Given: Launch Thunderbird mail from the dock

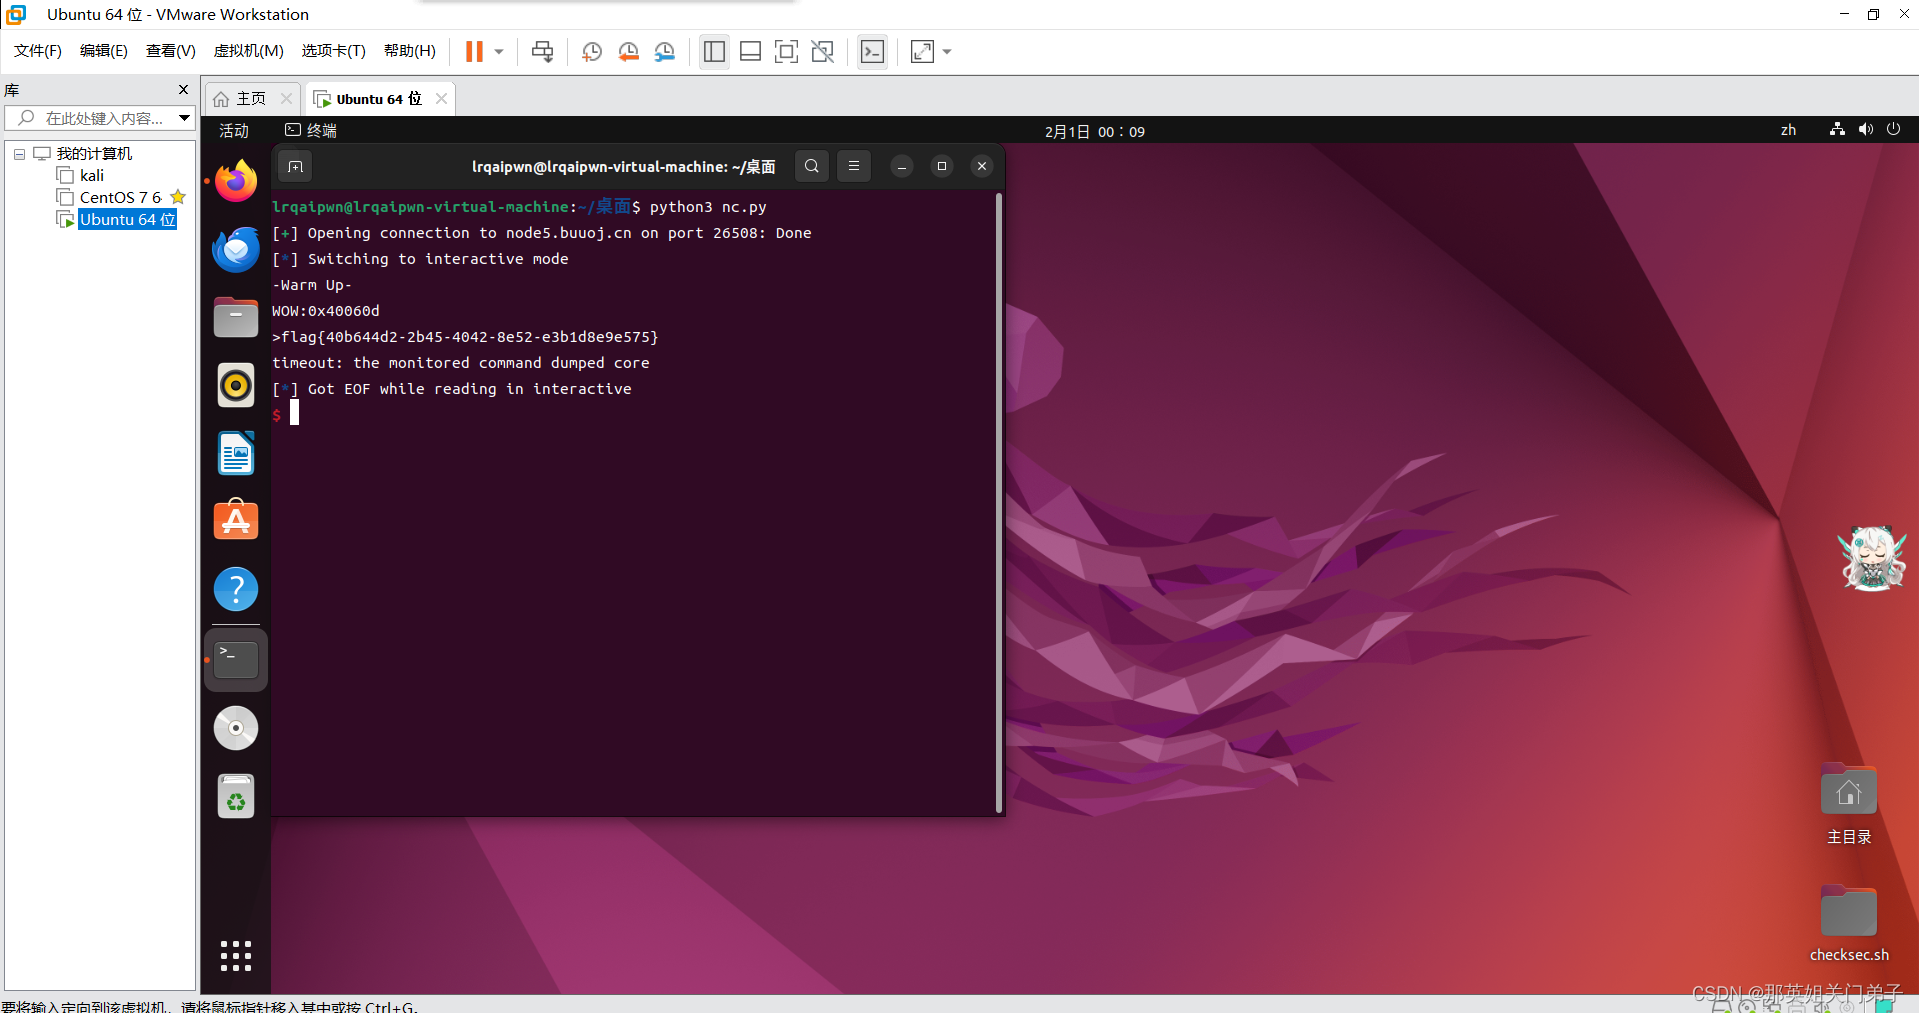Looking at the screenshot, I should click(236, 249).
